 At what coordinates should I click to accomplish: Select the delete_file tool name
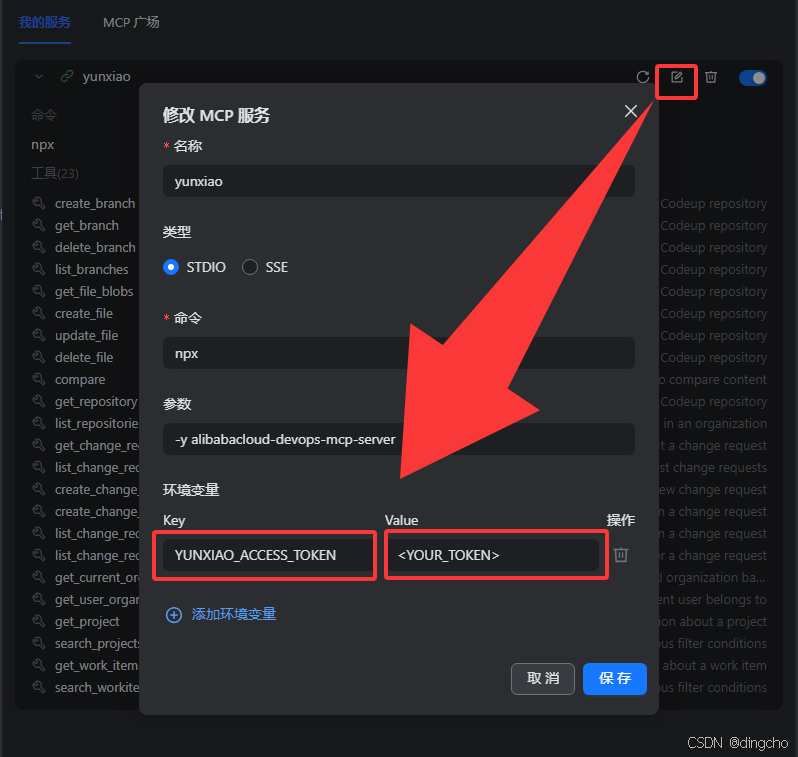point(84,357)
